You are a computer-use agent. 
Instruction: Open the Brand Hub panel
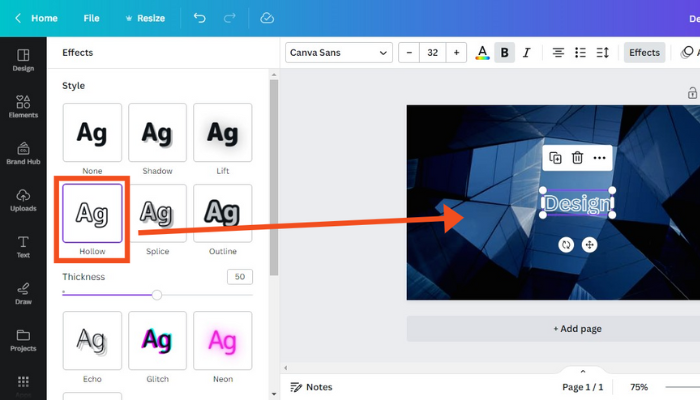[x=23, y=154]
